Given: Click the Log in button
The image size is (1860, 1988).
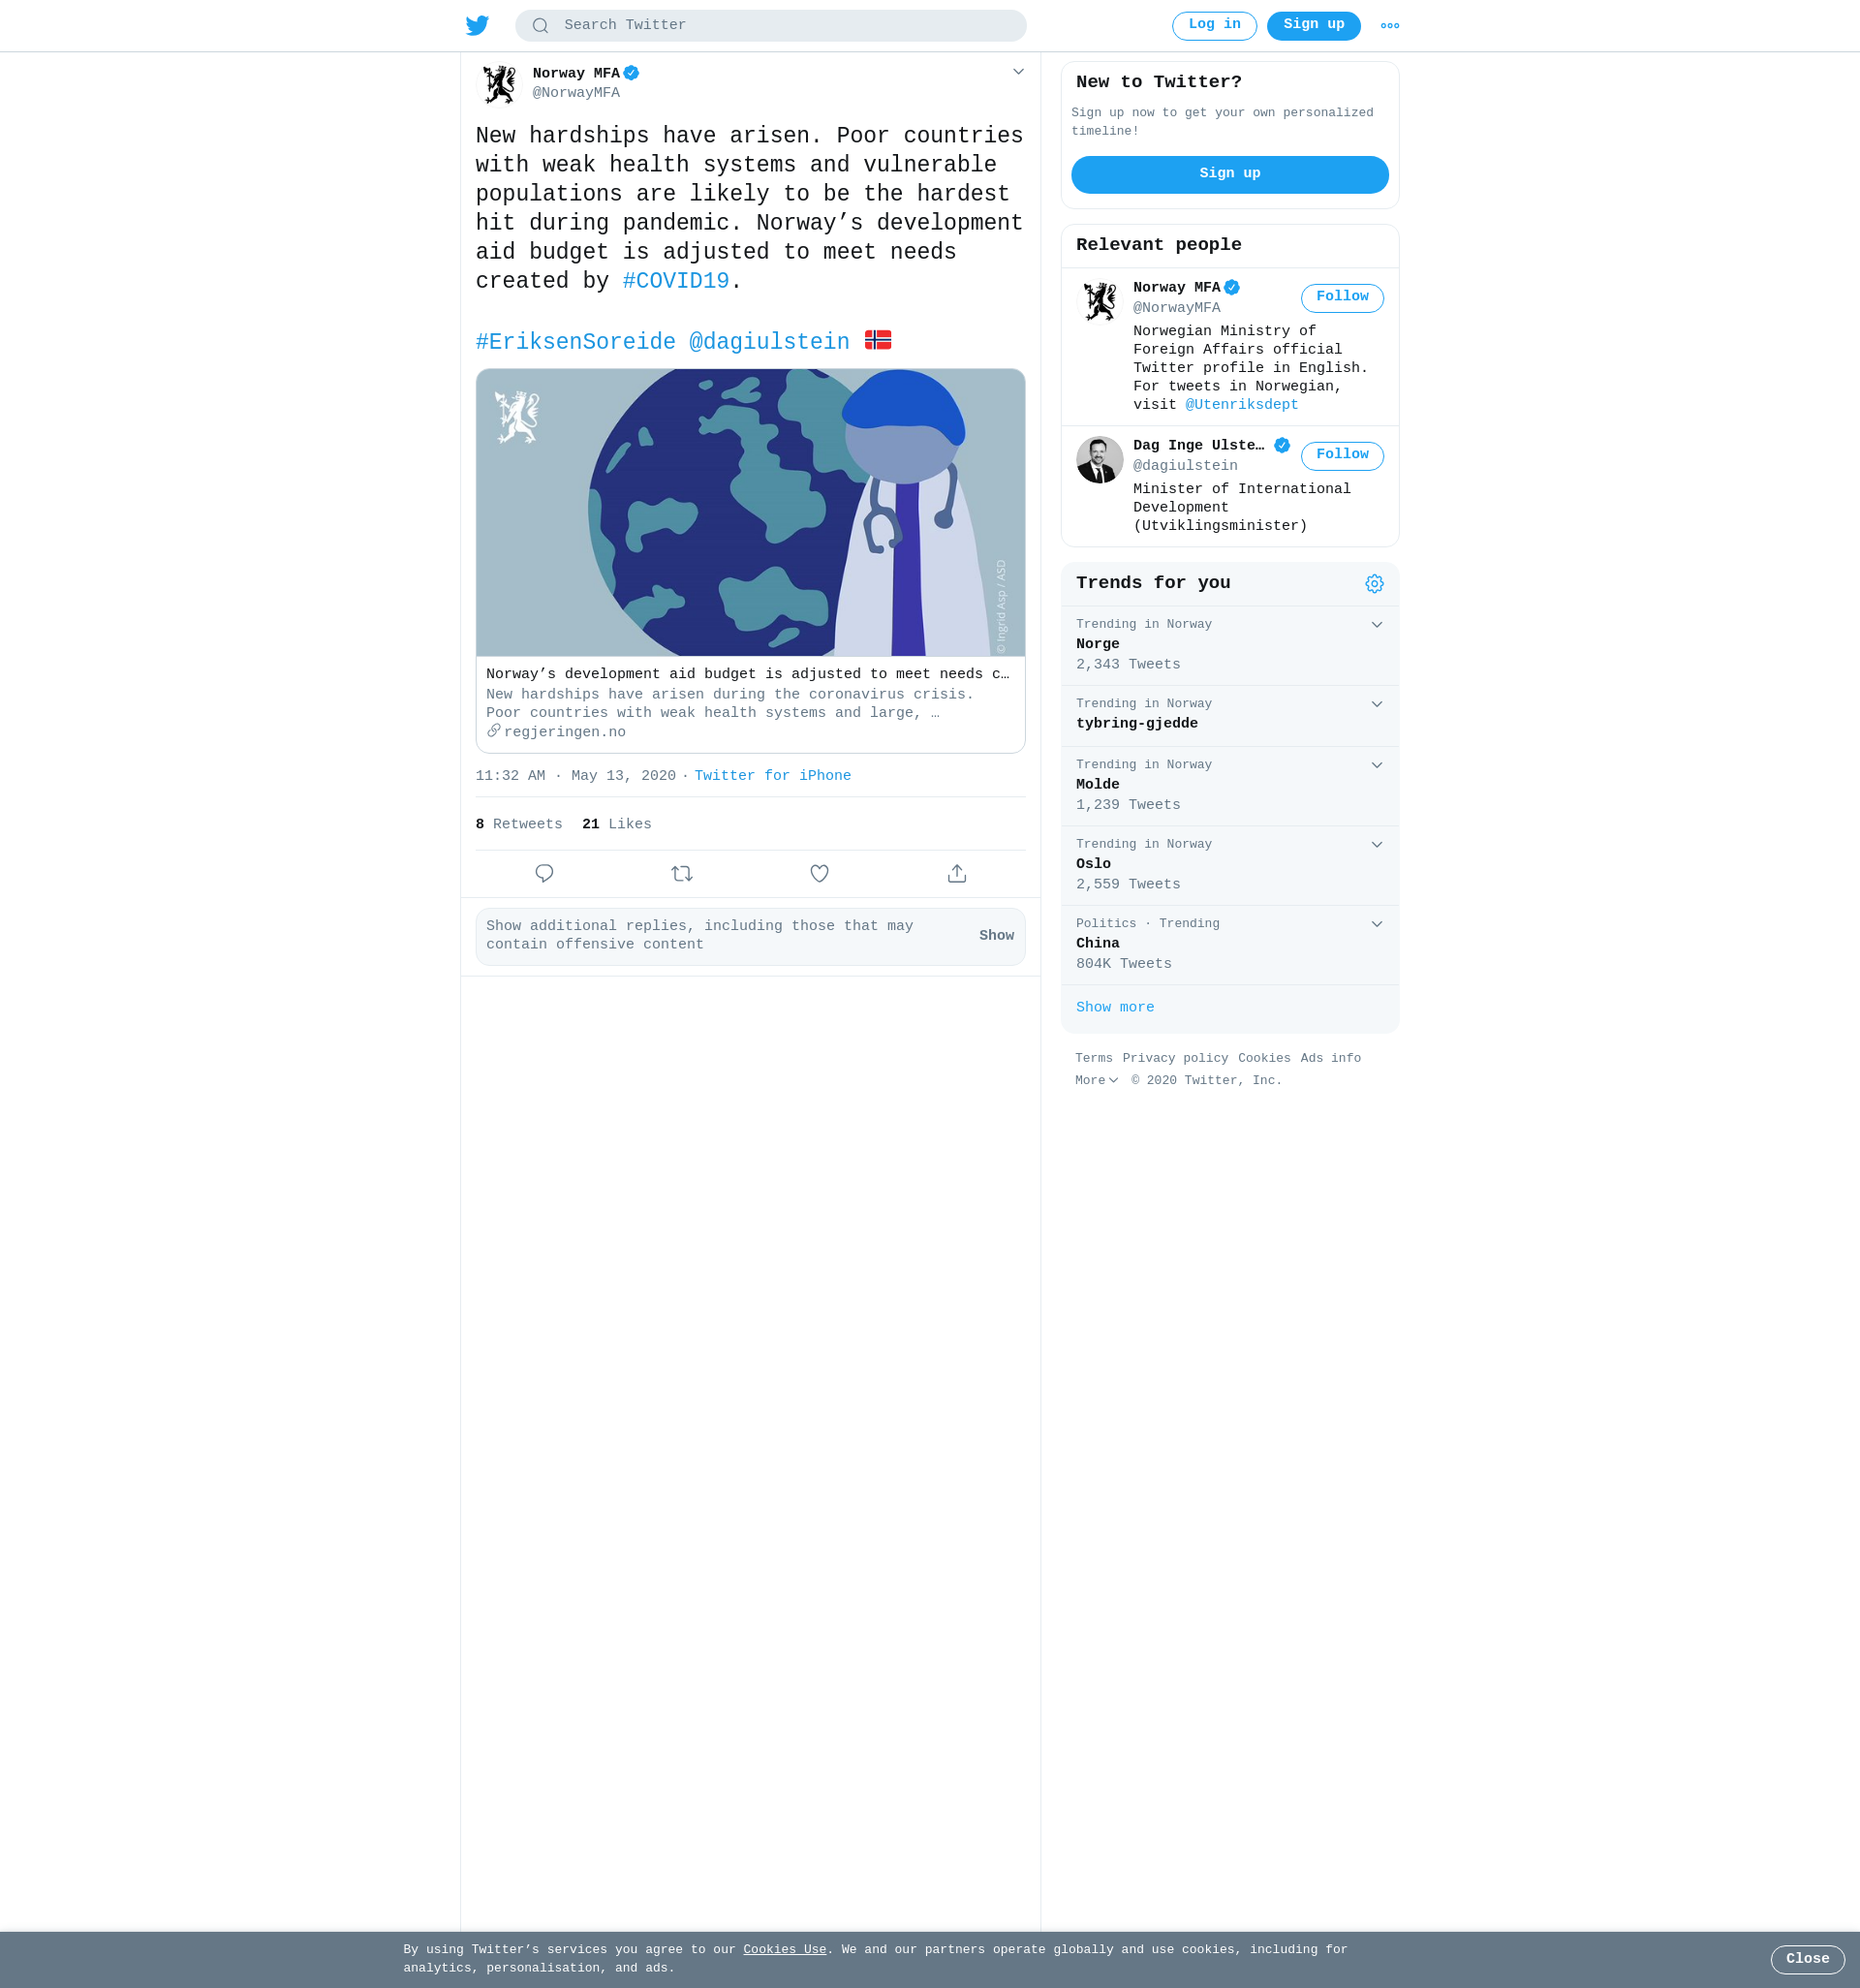Looking at the screenshot, I should (x=1214, y=26).
